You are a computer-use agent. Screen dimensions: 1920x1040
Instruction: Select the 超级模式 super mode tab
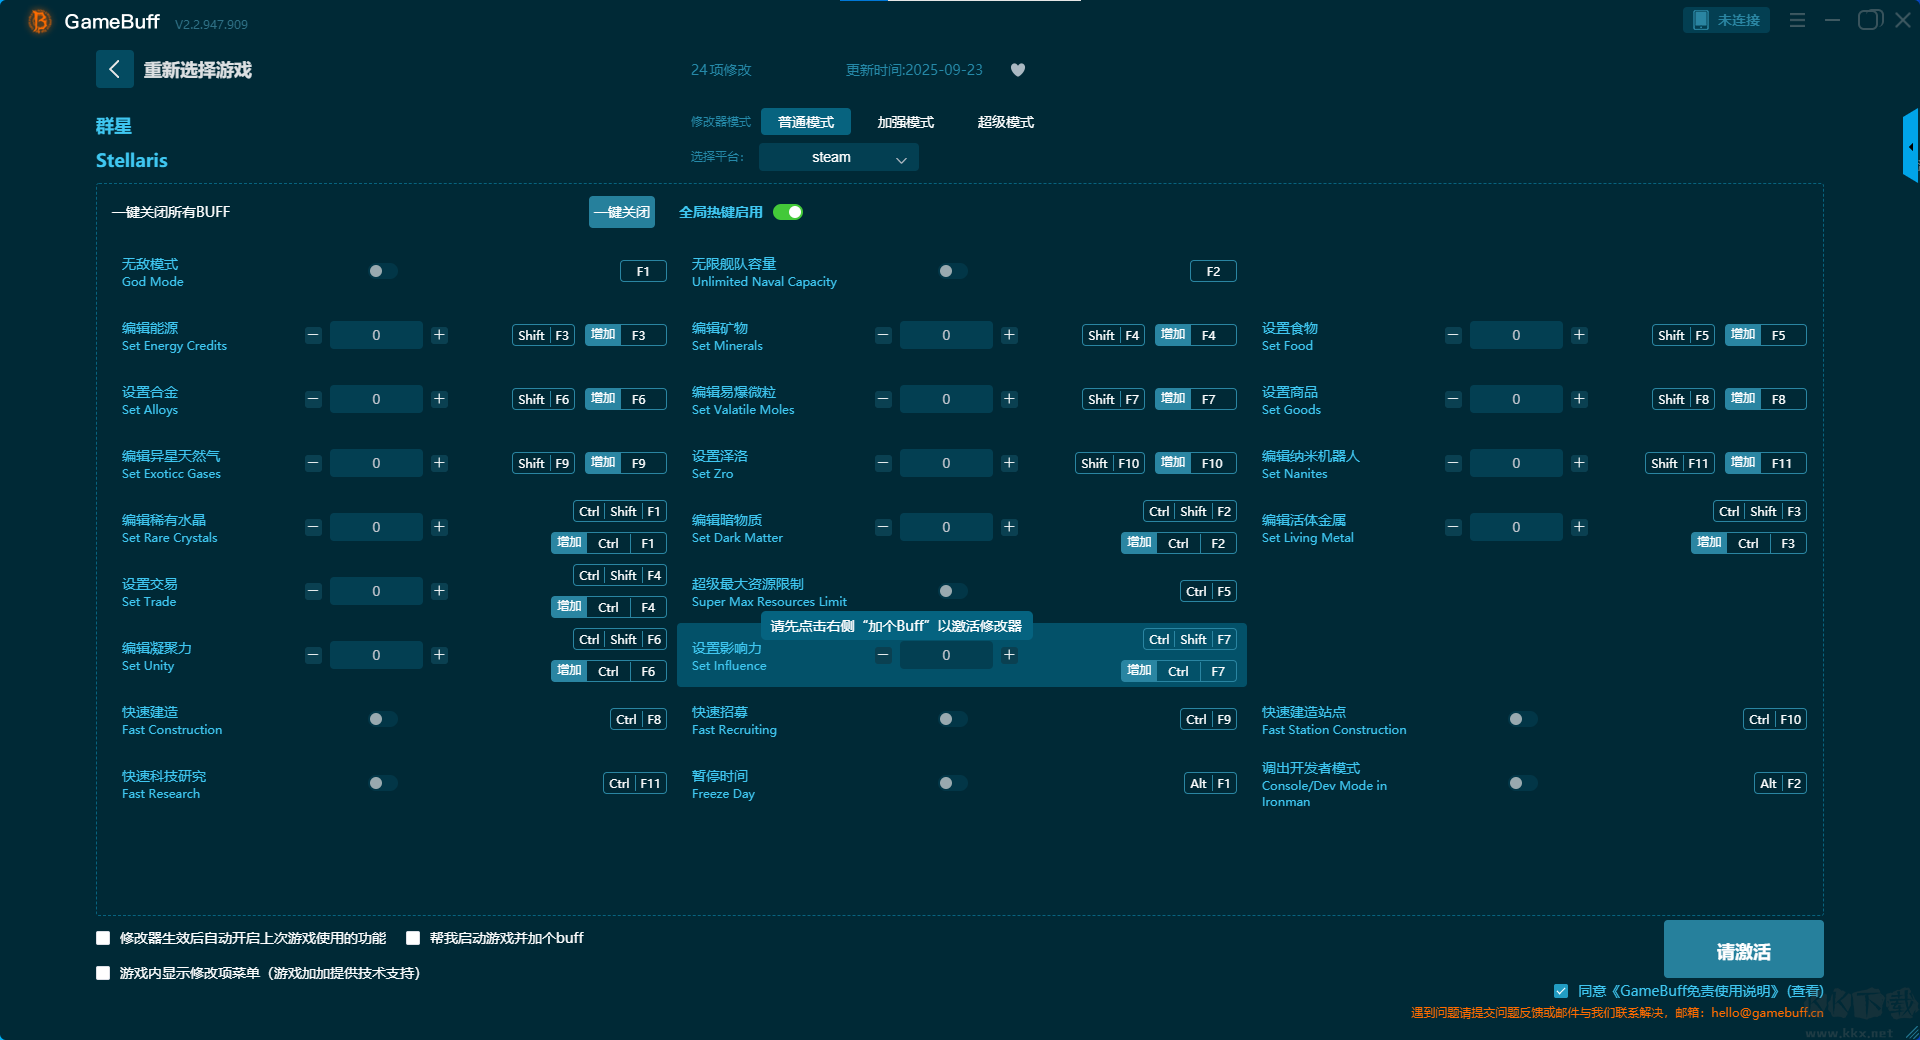click(1005, 122)
